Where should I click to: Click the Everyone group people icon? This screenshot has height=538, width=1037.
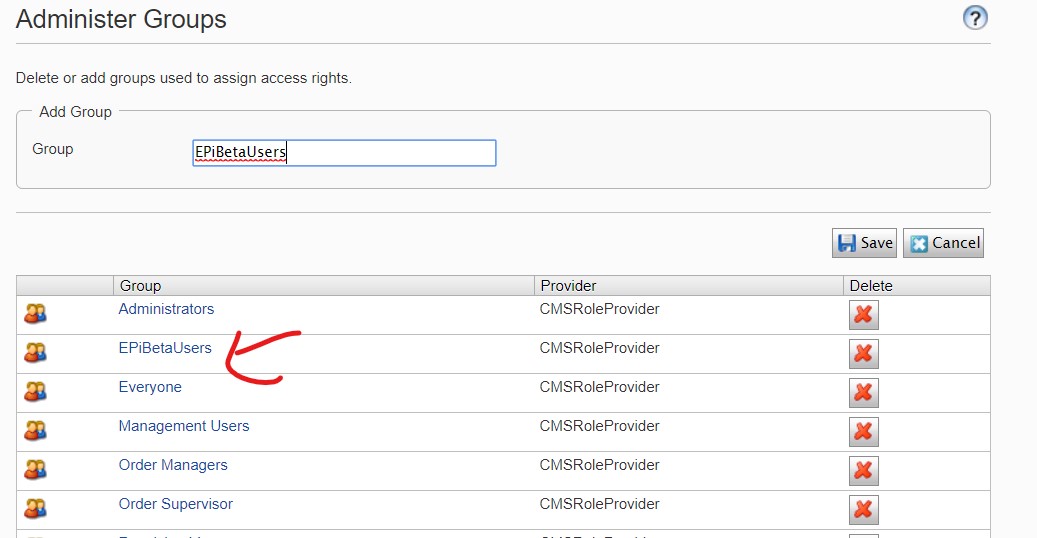[x=35, y=391]
